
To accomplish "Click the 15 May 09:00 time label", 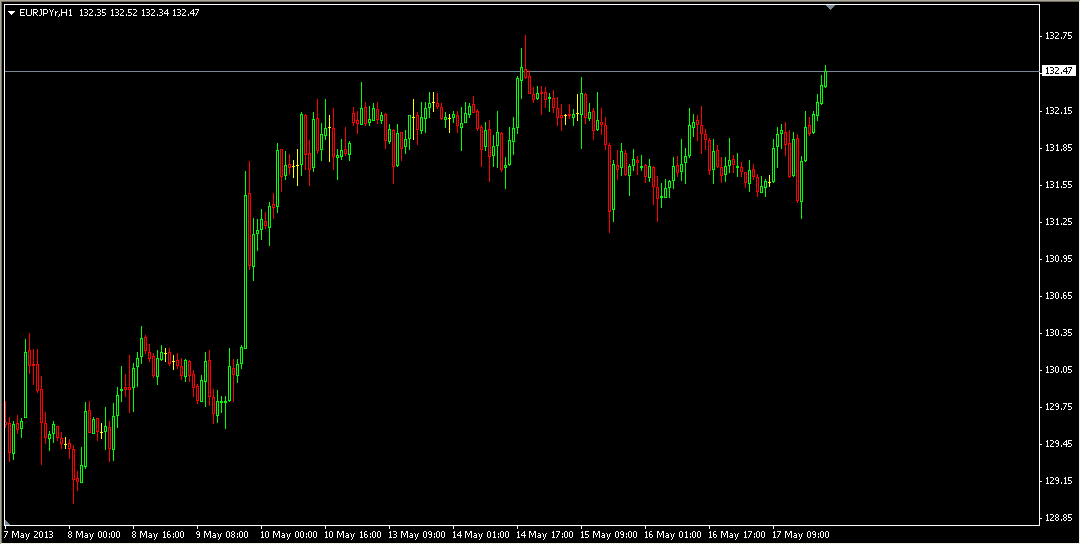I will click(x=610, y=535).
